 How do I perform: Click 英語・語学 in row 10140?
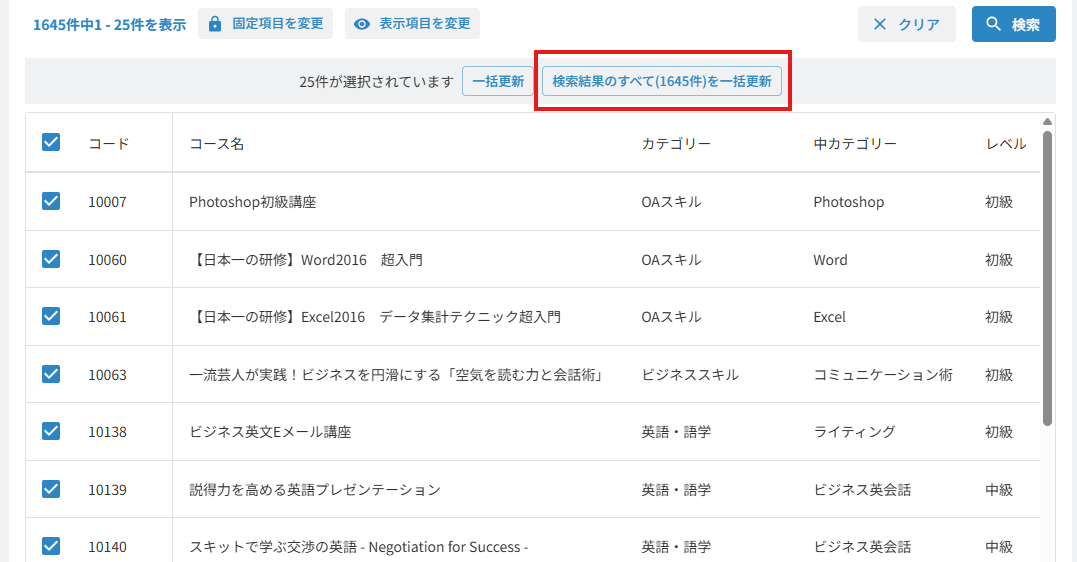point(676,547)
